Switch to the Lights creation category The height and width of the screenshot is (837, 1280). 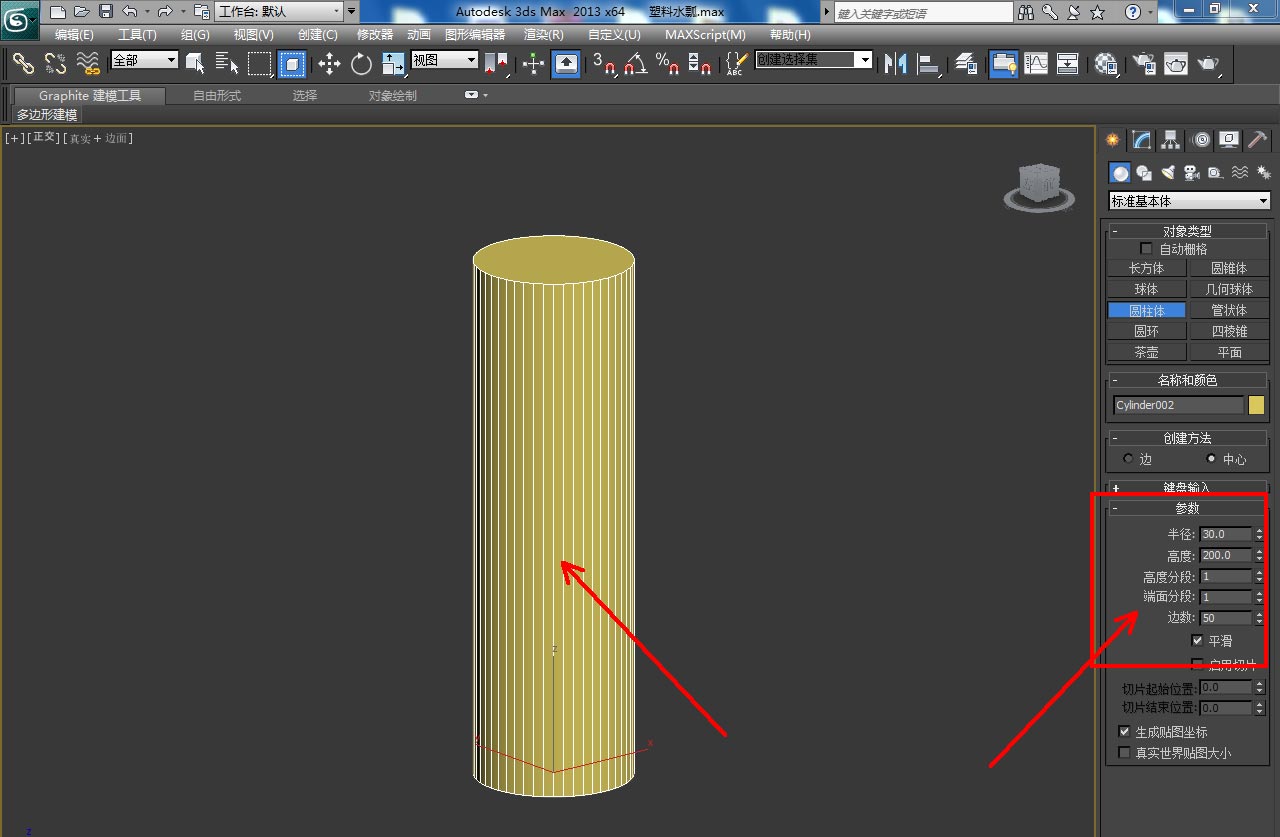tap(1167, 172)
